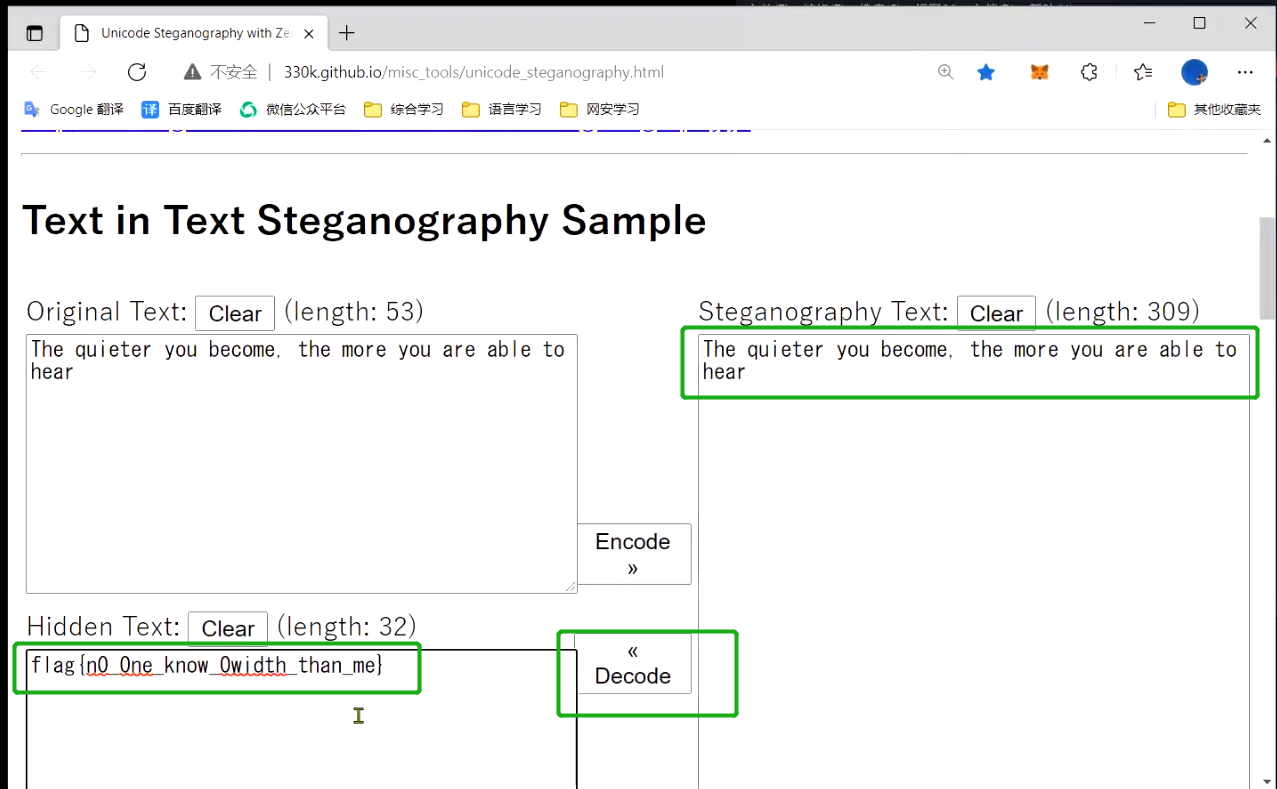Open 微信公众平台 bookmark

click(293, 109)
